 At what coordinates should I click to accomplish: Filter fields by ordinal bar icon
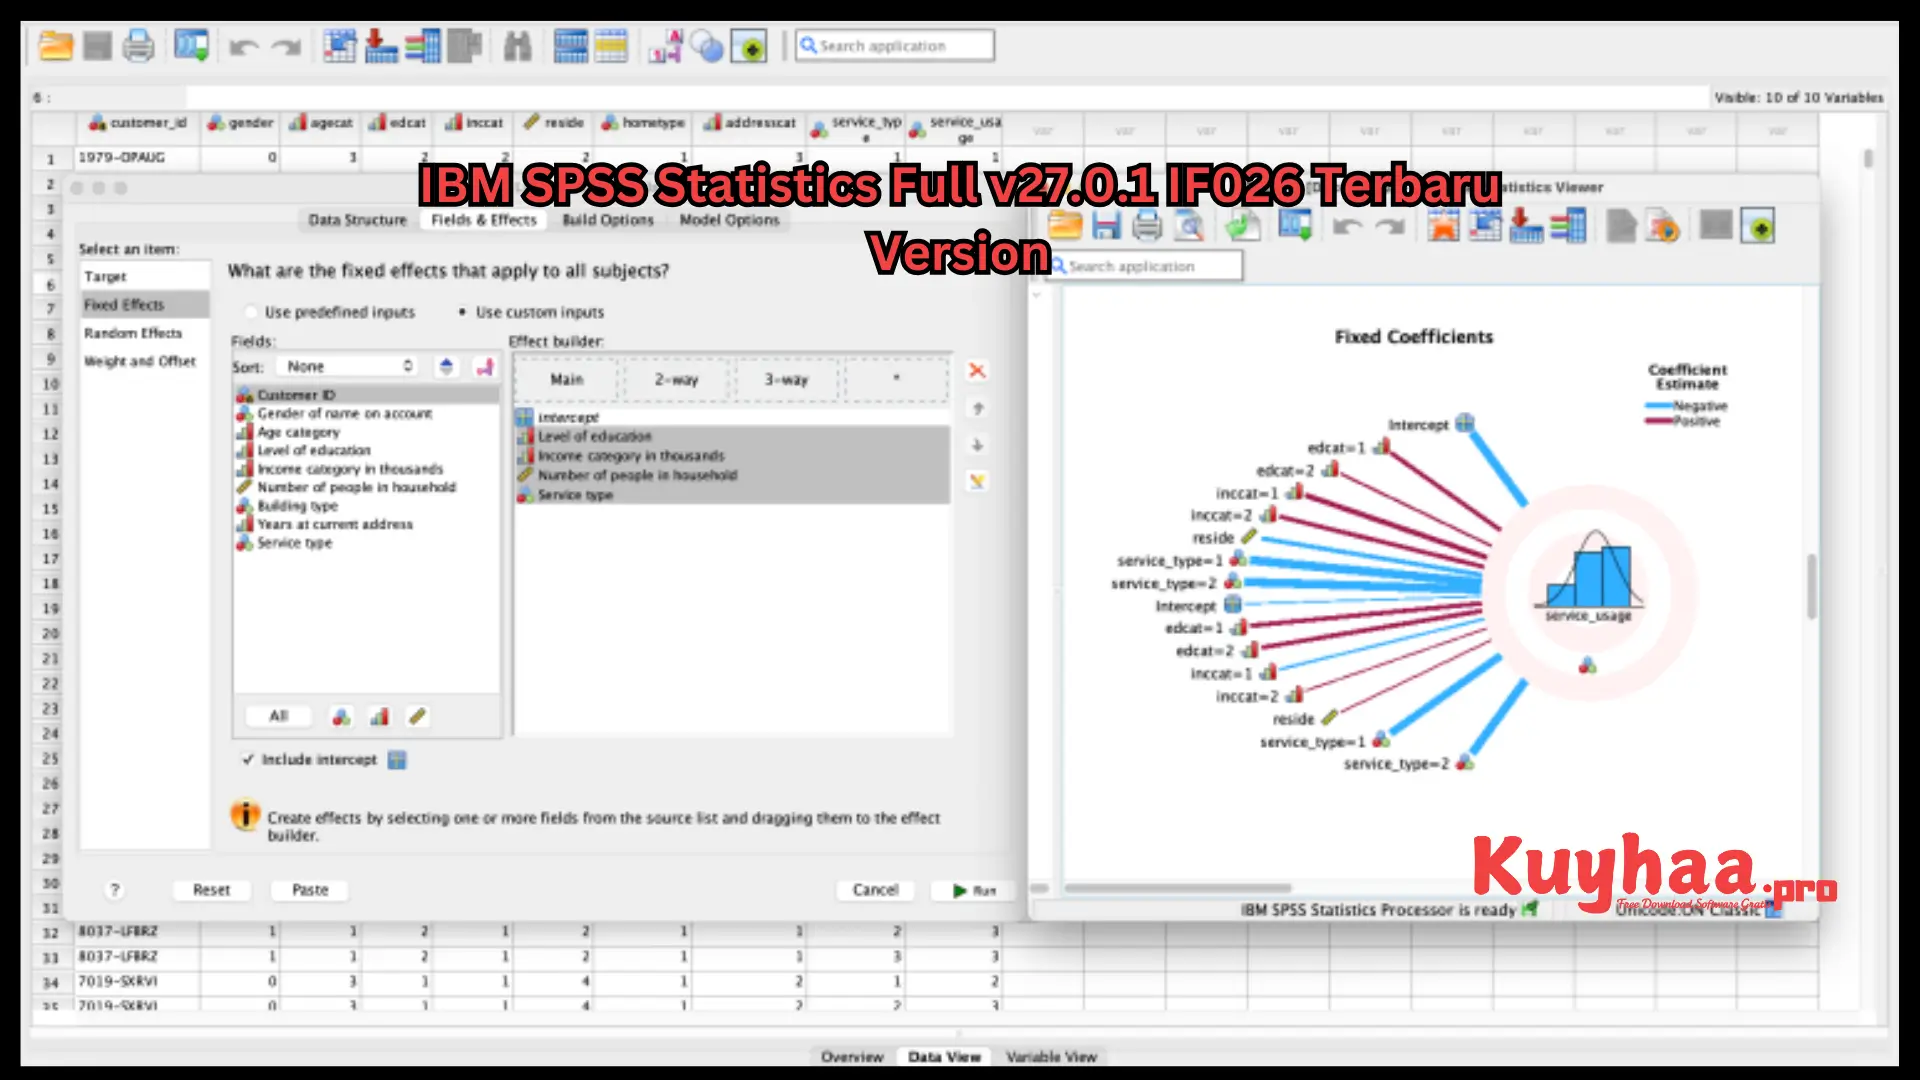pyautogui.click(x=379, y=717)
